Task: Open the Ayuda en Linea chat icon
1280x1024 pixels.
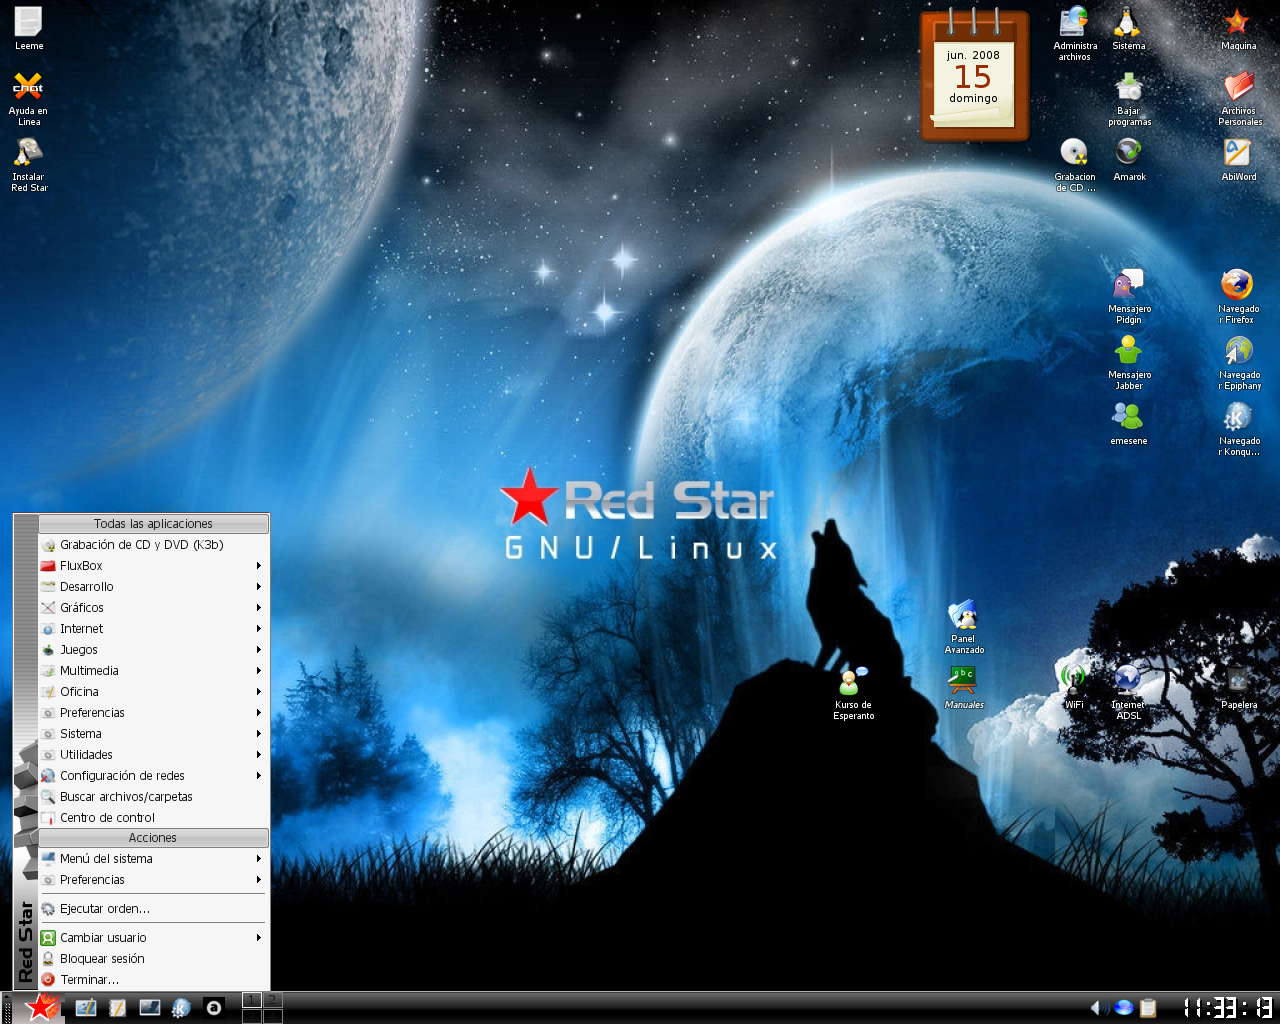Action: coord(28,98)
